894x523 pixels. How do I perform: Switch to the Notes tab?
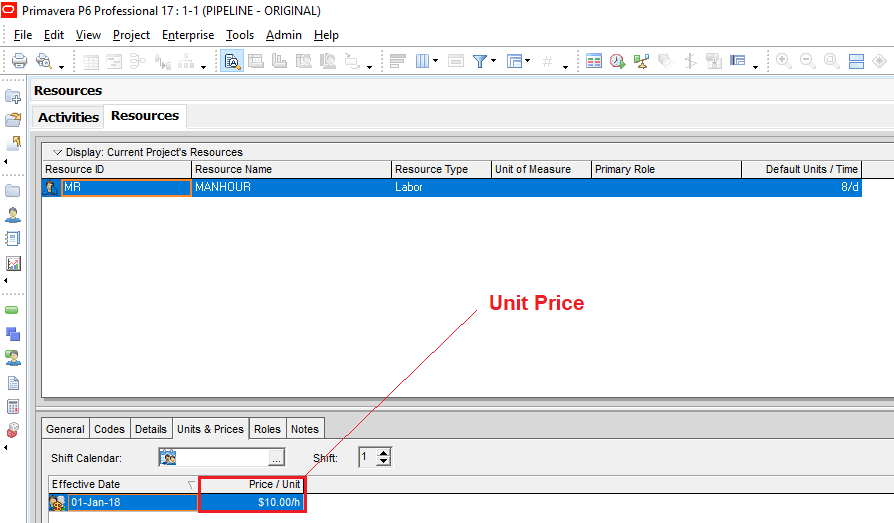(x=304, y=429)
